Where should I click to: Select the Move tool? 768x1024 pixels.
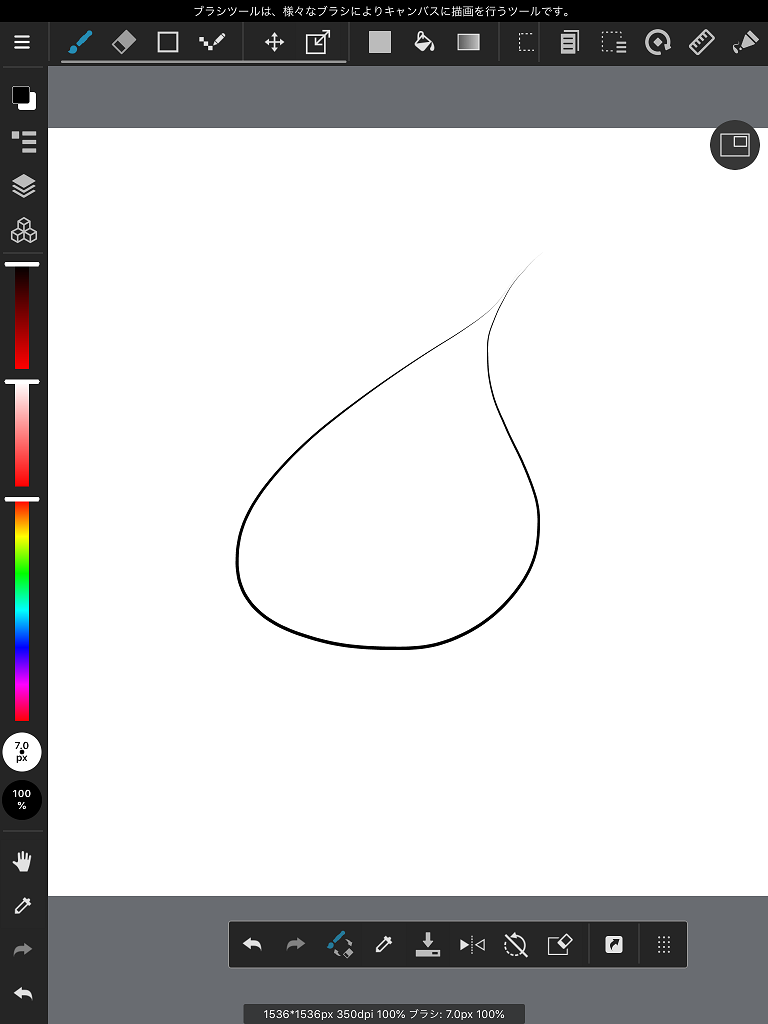coord(274,42)
